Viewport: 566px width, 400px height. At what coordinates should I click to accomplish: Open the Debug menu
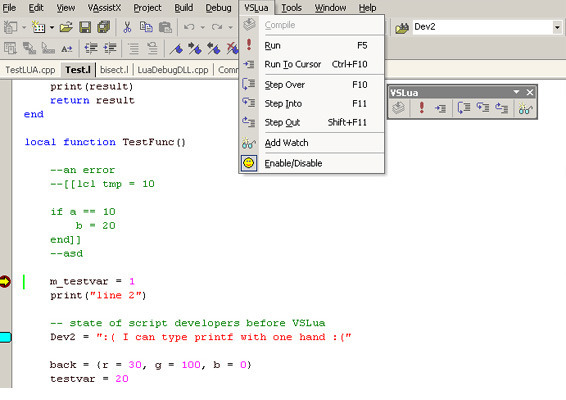pos(218,8)
